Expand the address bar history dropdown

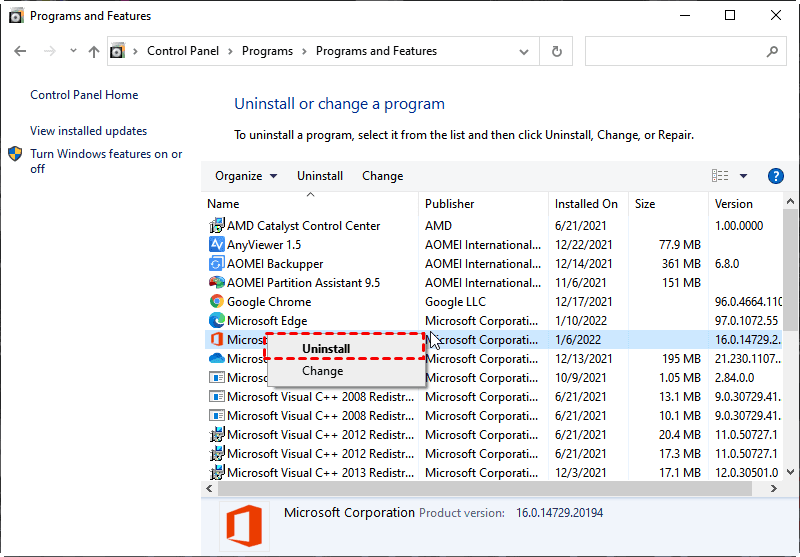[x=524, y=51]
